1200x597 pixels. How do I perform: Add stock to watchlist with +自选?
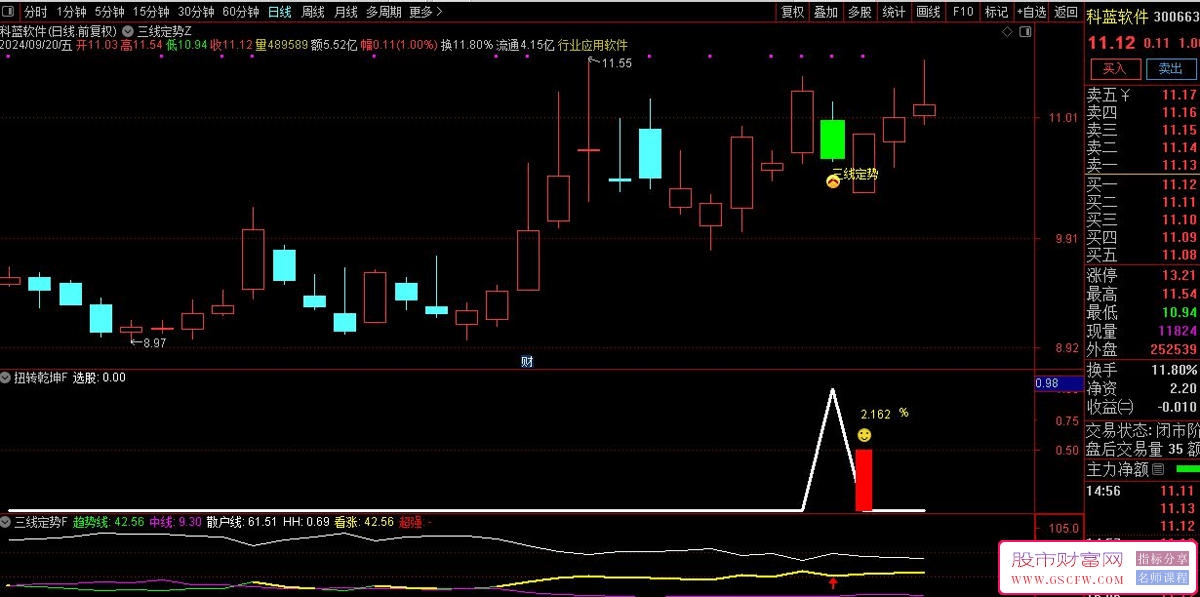tap(1031, 12)
